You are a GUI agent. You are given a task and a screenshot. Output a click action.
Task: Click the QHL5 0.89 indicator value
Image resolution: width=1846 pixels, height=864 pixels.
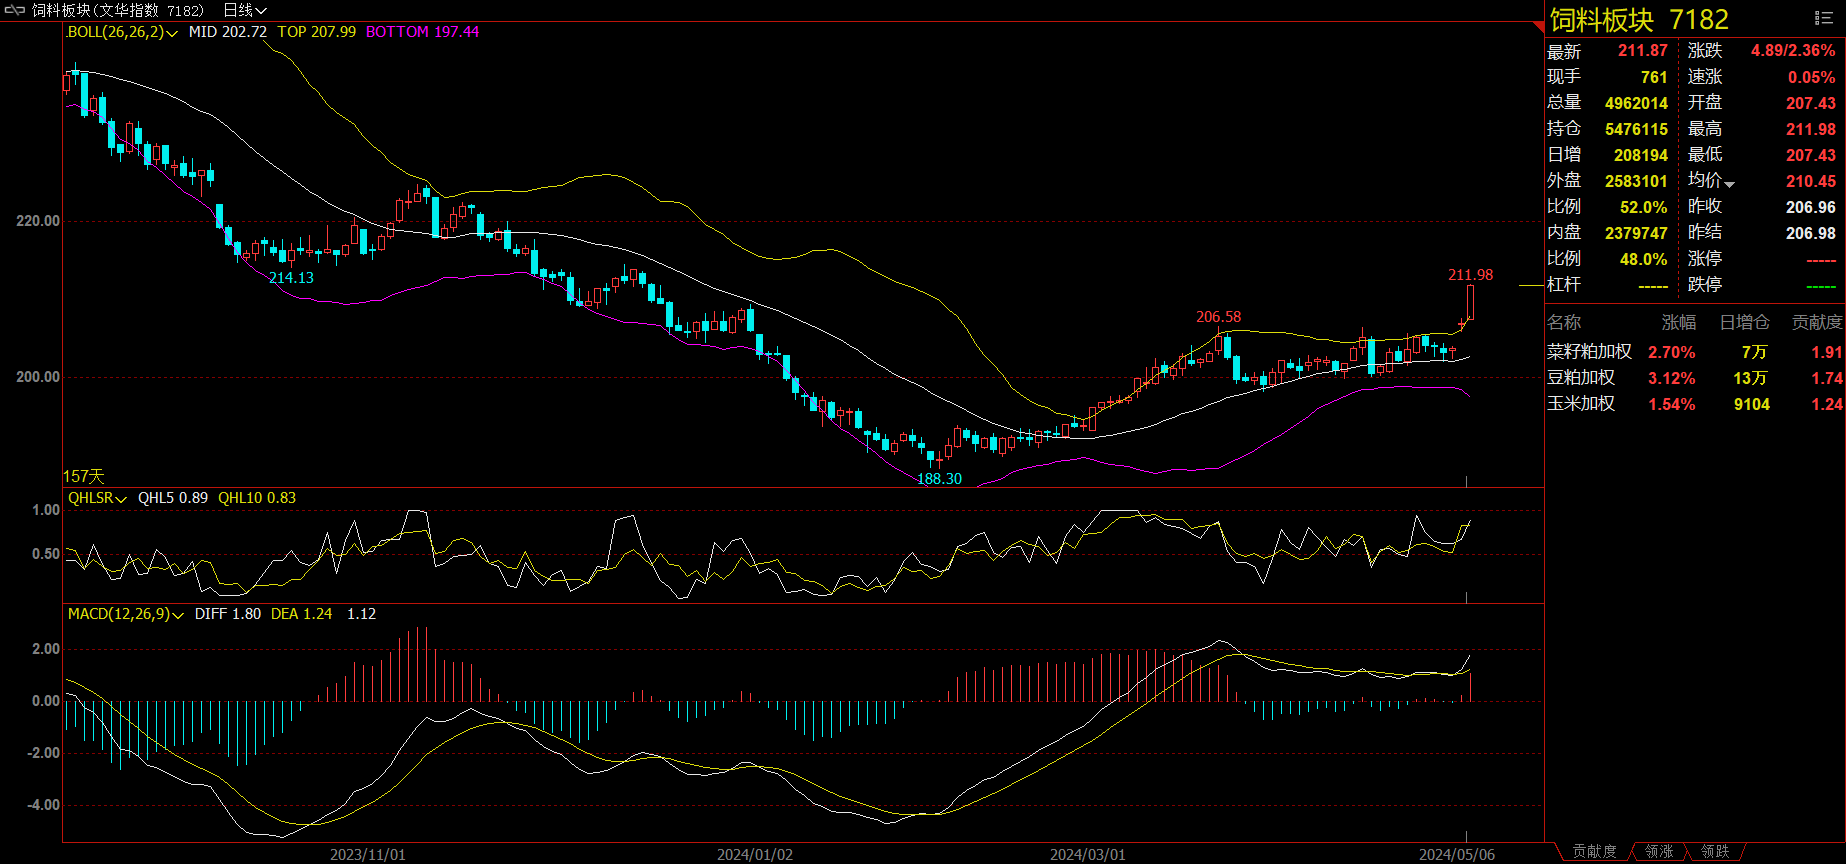tap(173, 498)
